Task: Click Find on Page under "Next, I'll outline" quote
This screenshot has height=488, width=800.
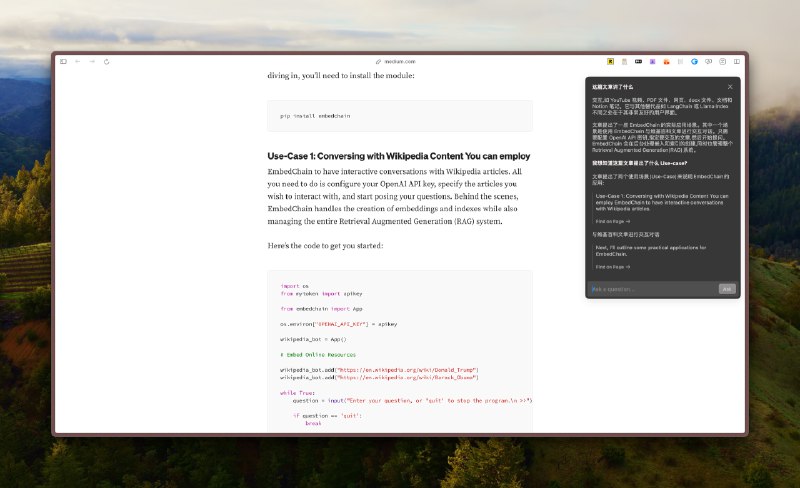Action: [613, 267]
